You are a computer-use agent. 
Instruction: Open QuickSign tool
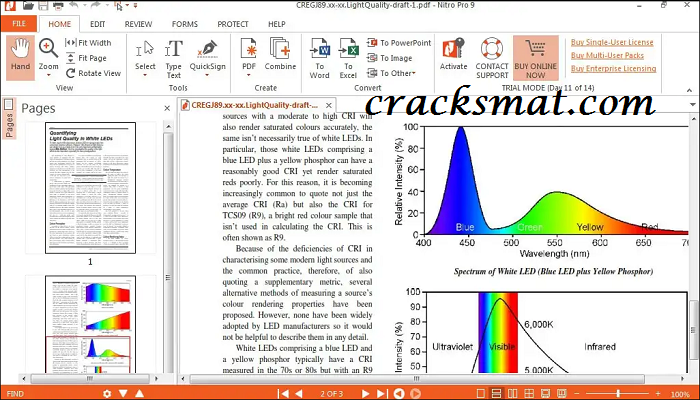click(208, 55)
